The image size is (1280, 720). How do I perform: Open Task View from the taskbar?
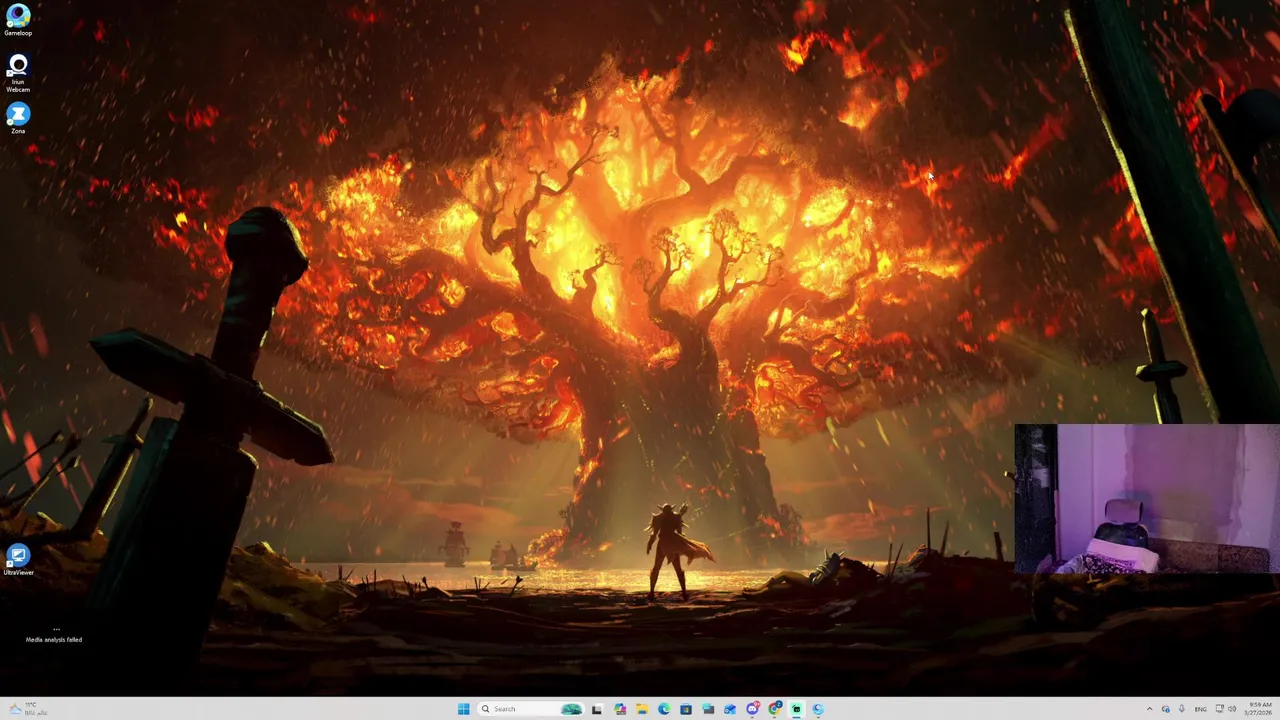tap(596, 709)
